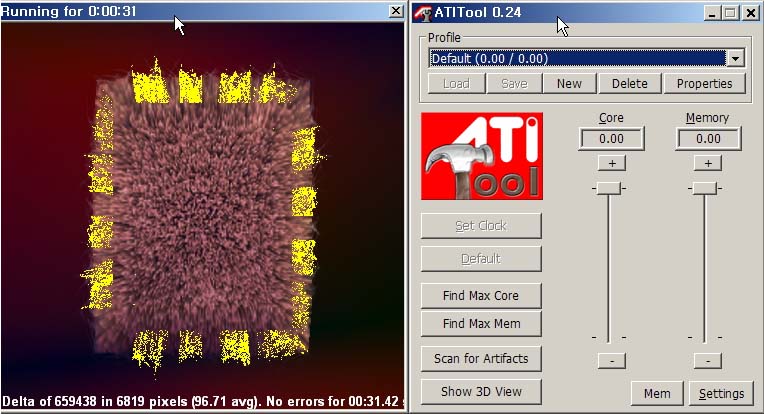Increase Memory clock with plus button

coord(708,163)
